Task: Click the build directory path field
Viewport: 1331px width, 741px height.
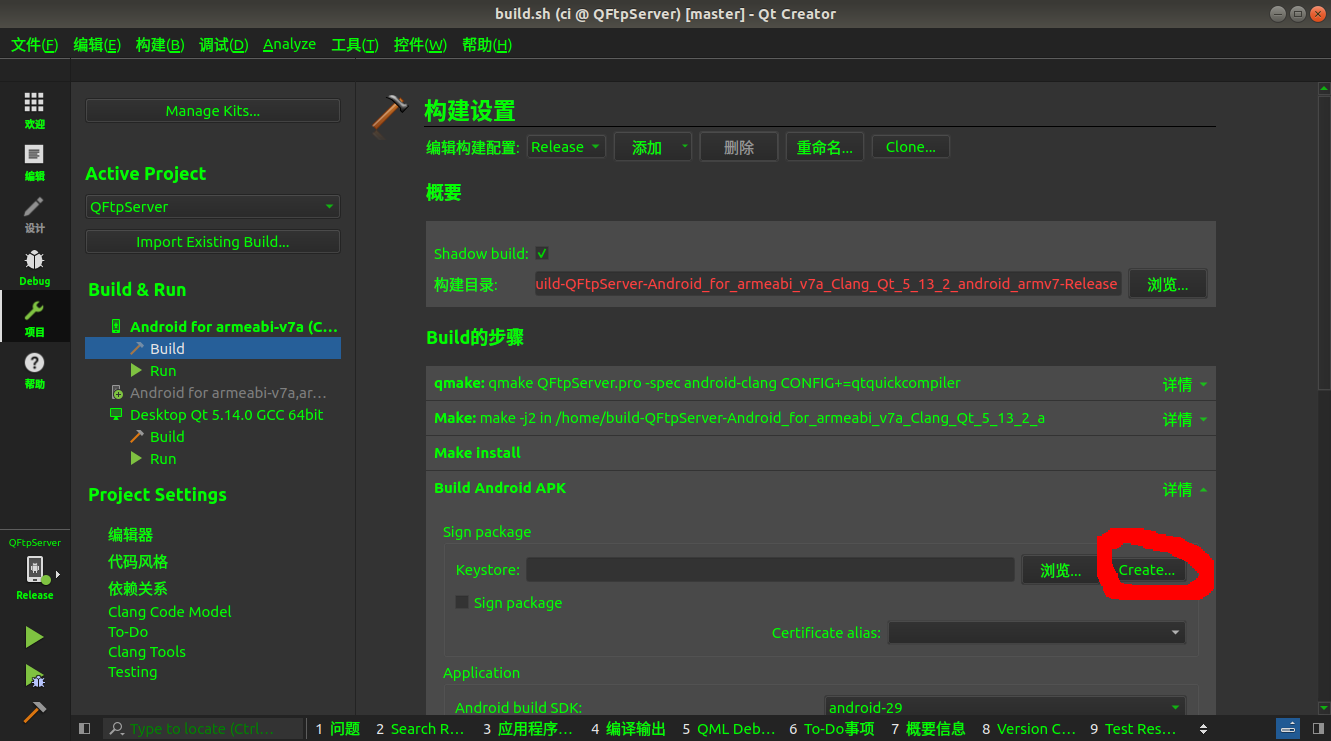Action: (828, 284)
